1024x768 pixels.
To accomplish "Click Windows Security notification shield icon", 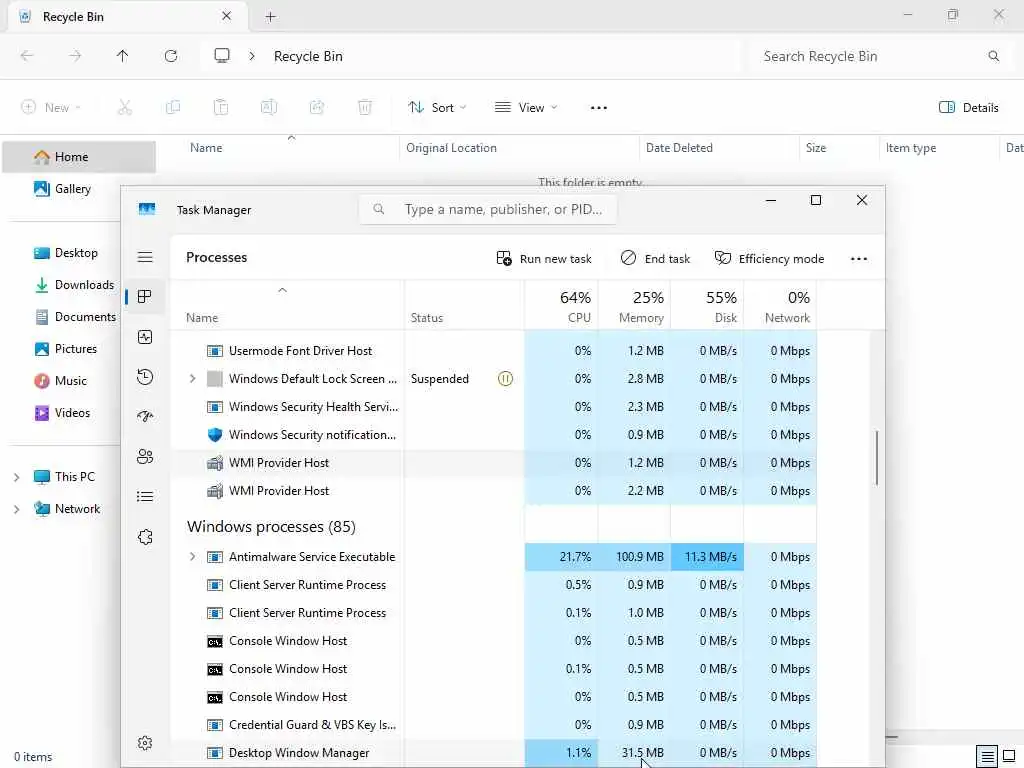I will [215, 435].
